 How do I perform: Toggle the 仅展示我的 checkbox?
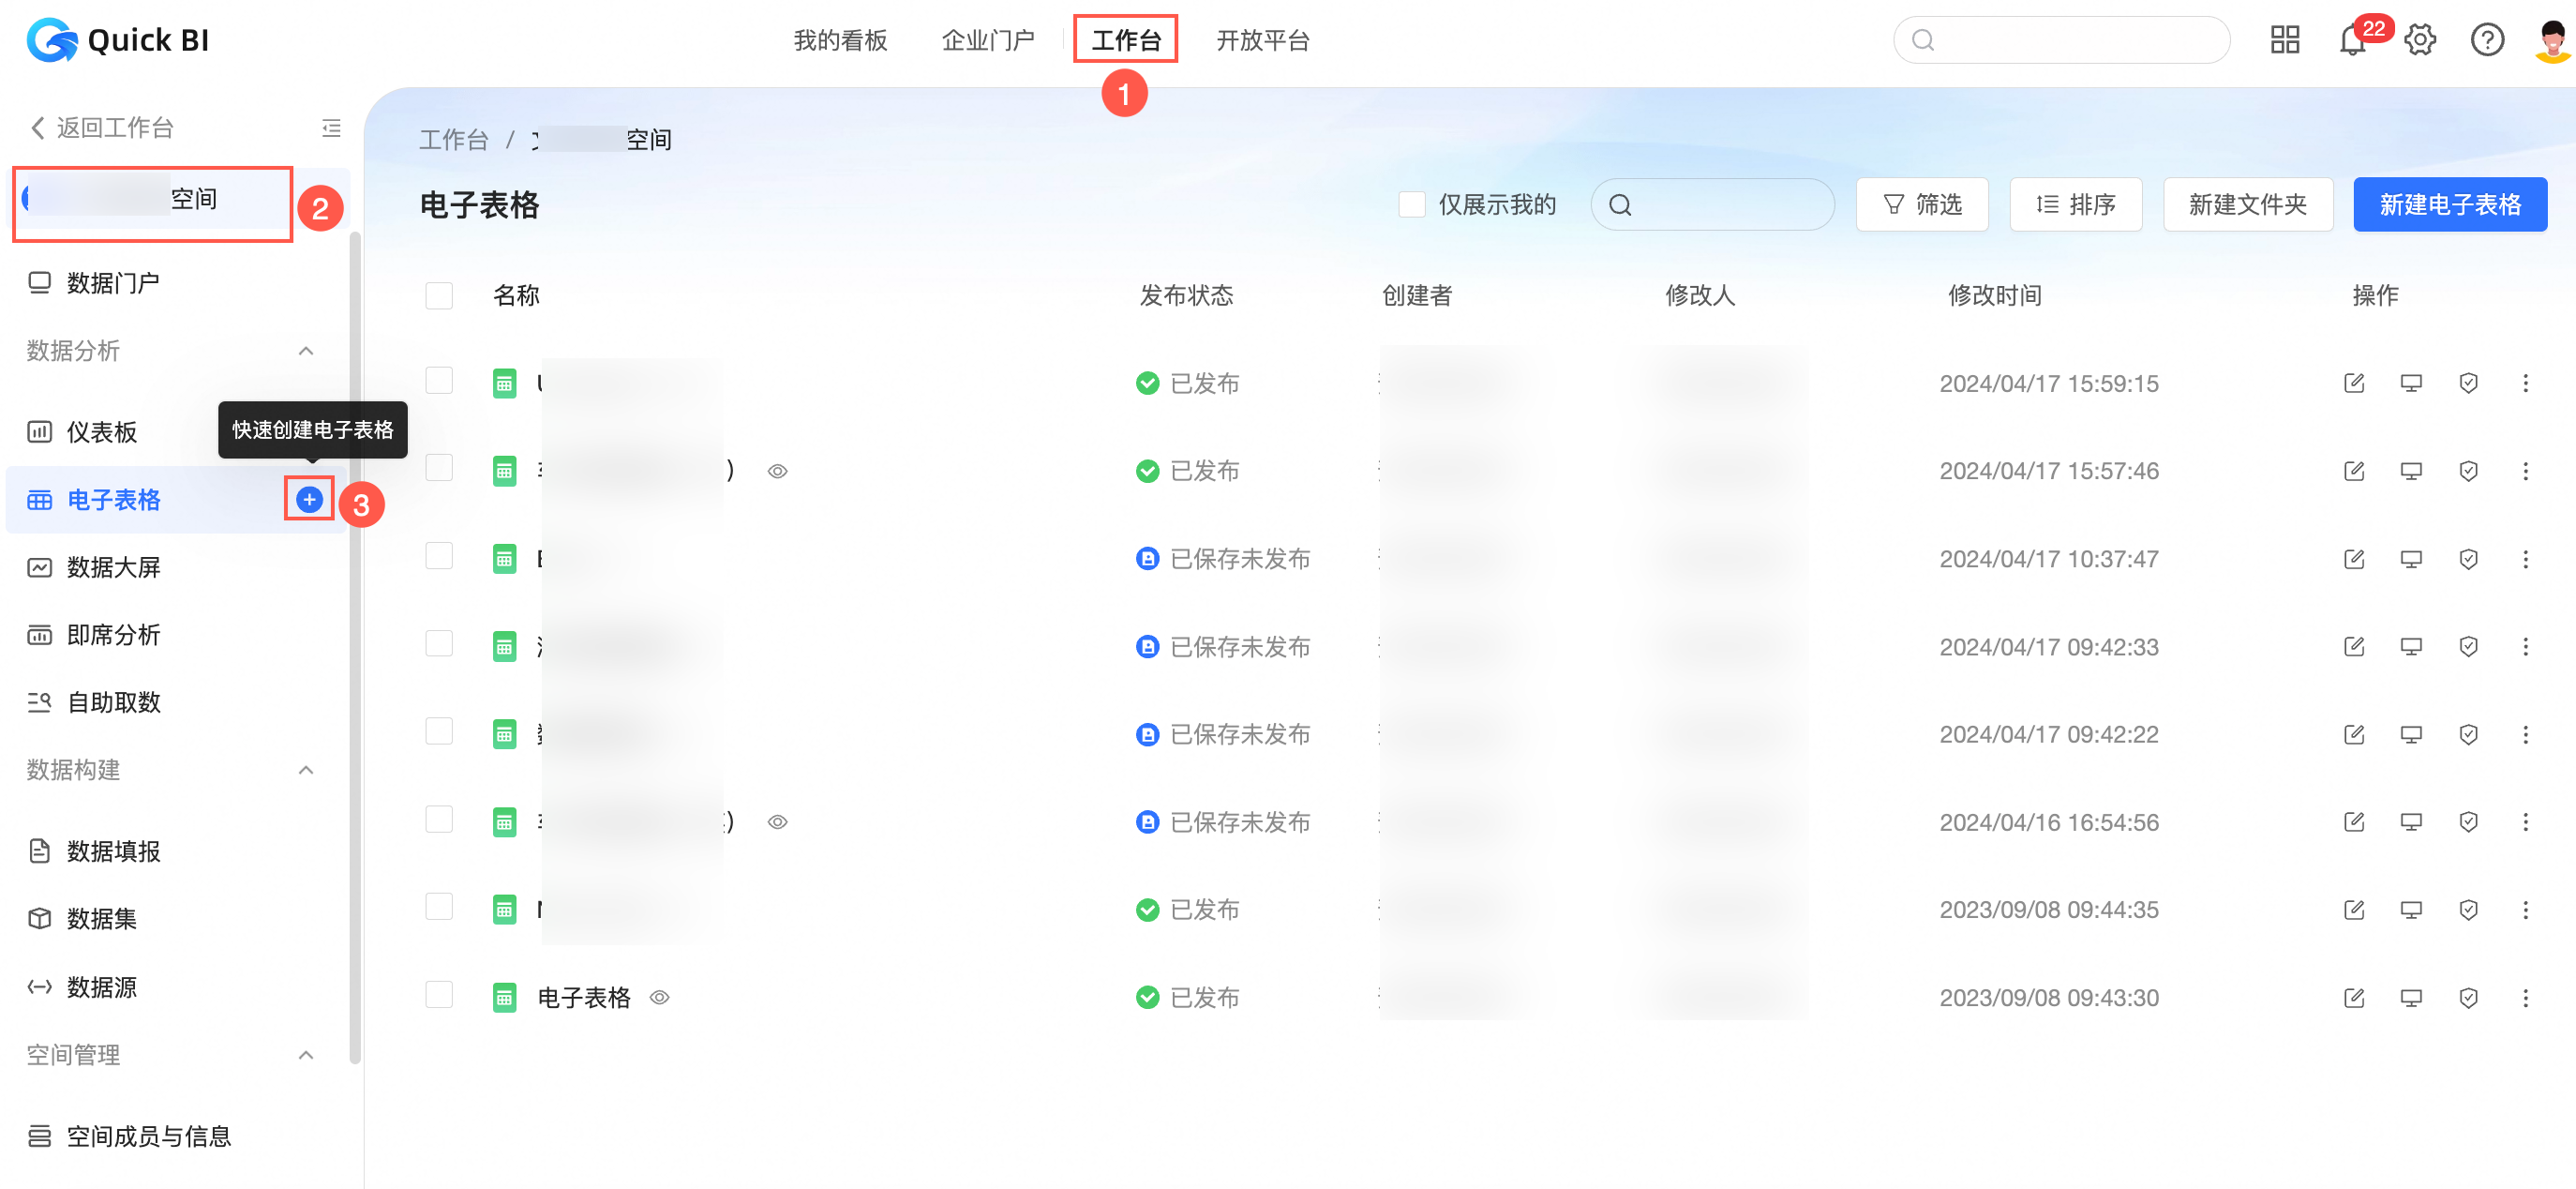[1411, 205]
